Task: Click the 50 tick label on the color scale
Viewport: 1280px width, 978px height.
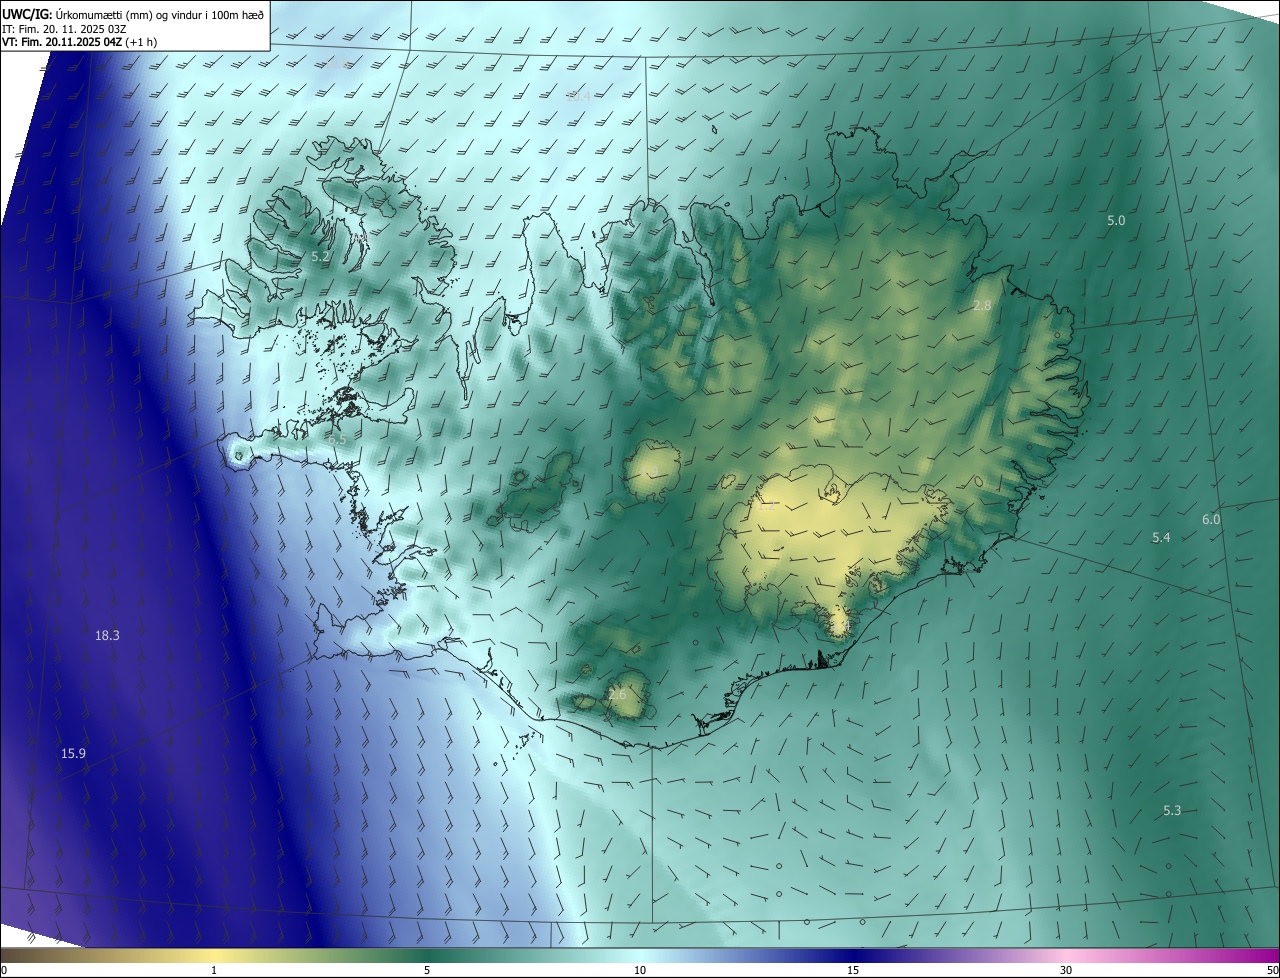Action: point(1272,970)
